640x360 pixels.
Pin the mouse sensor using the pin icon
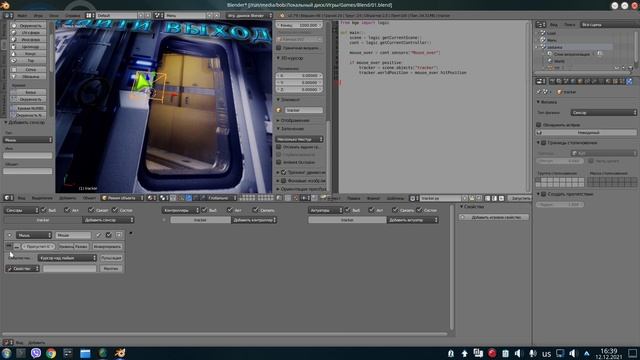coord(99,235)
